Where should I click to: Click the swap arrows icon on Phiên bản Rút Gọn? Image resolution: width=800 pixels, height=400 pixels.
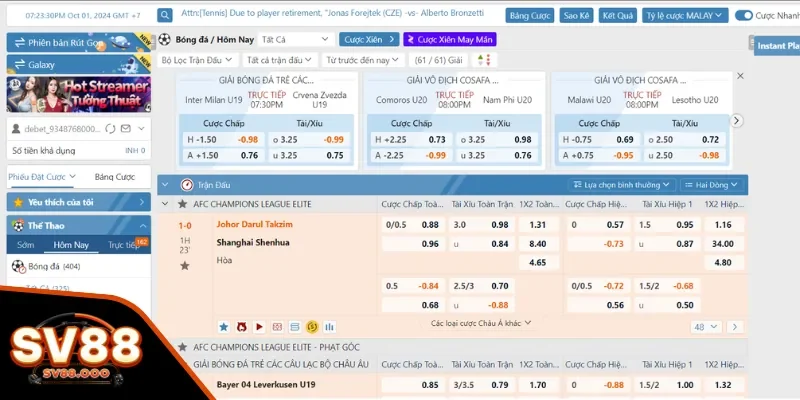tap(20, 43)
